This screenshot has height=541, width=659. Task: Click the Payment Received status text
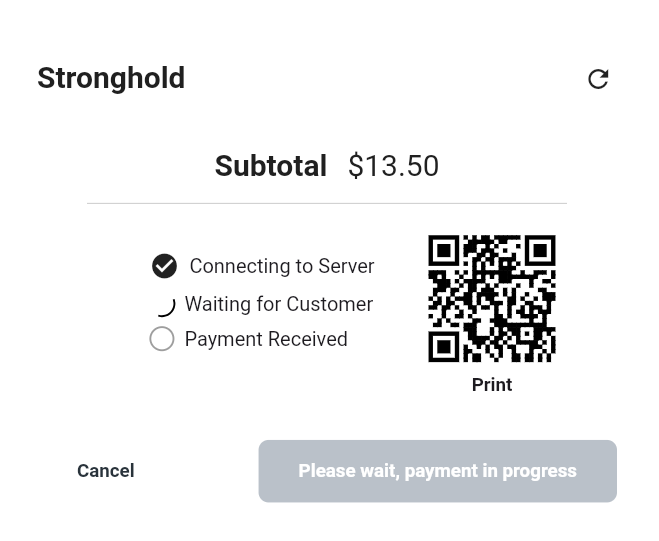(x=266, y=339)
